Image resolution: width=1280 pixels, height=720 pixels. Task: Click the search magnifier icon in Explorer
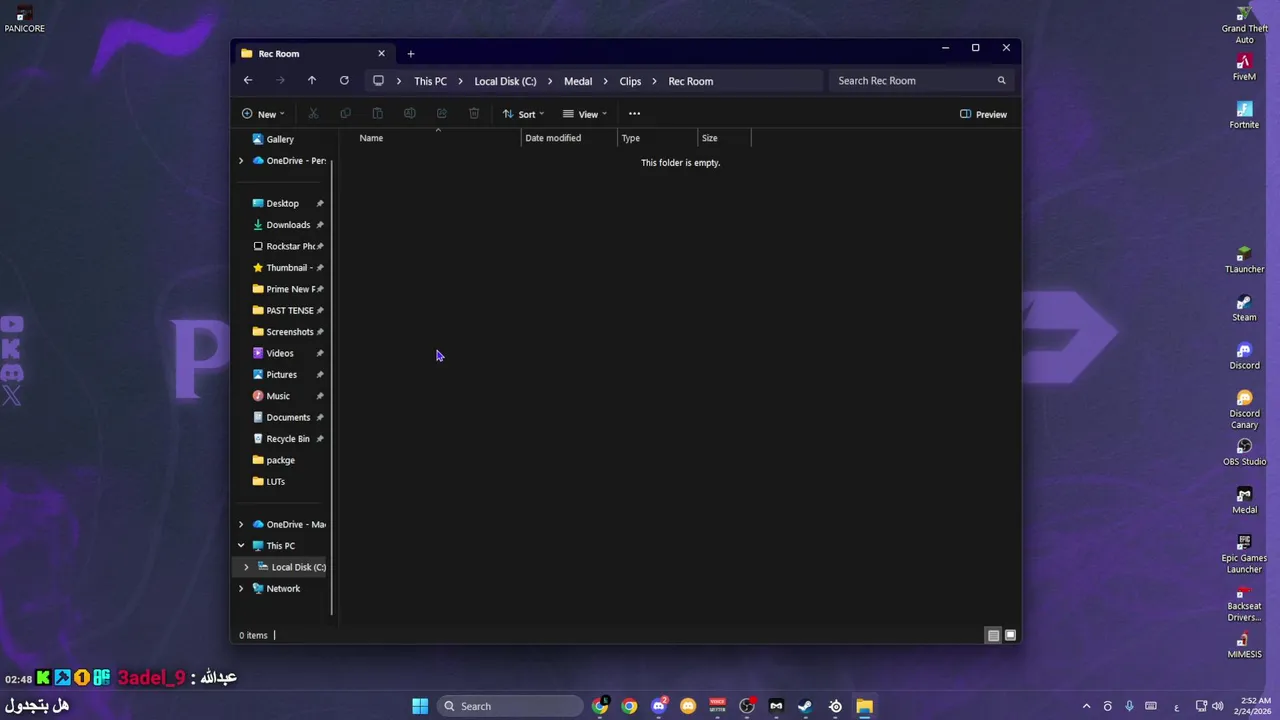1001,81
